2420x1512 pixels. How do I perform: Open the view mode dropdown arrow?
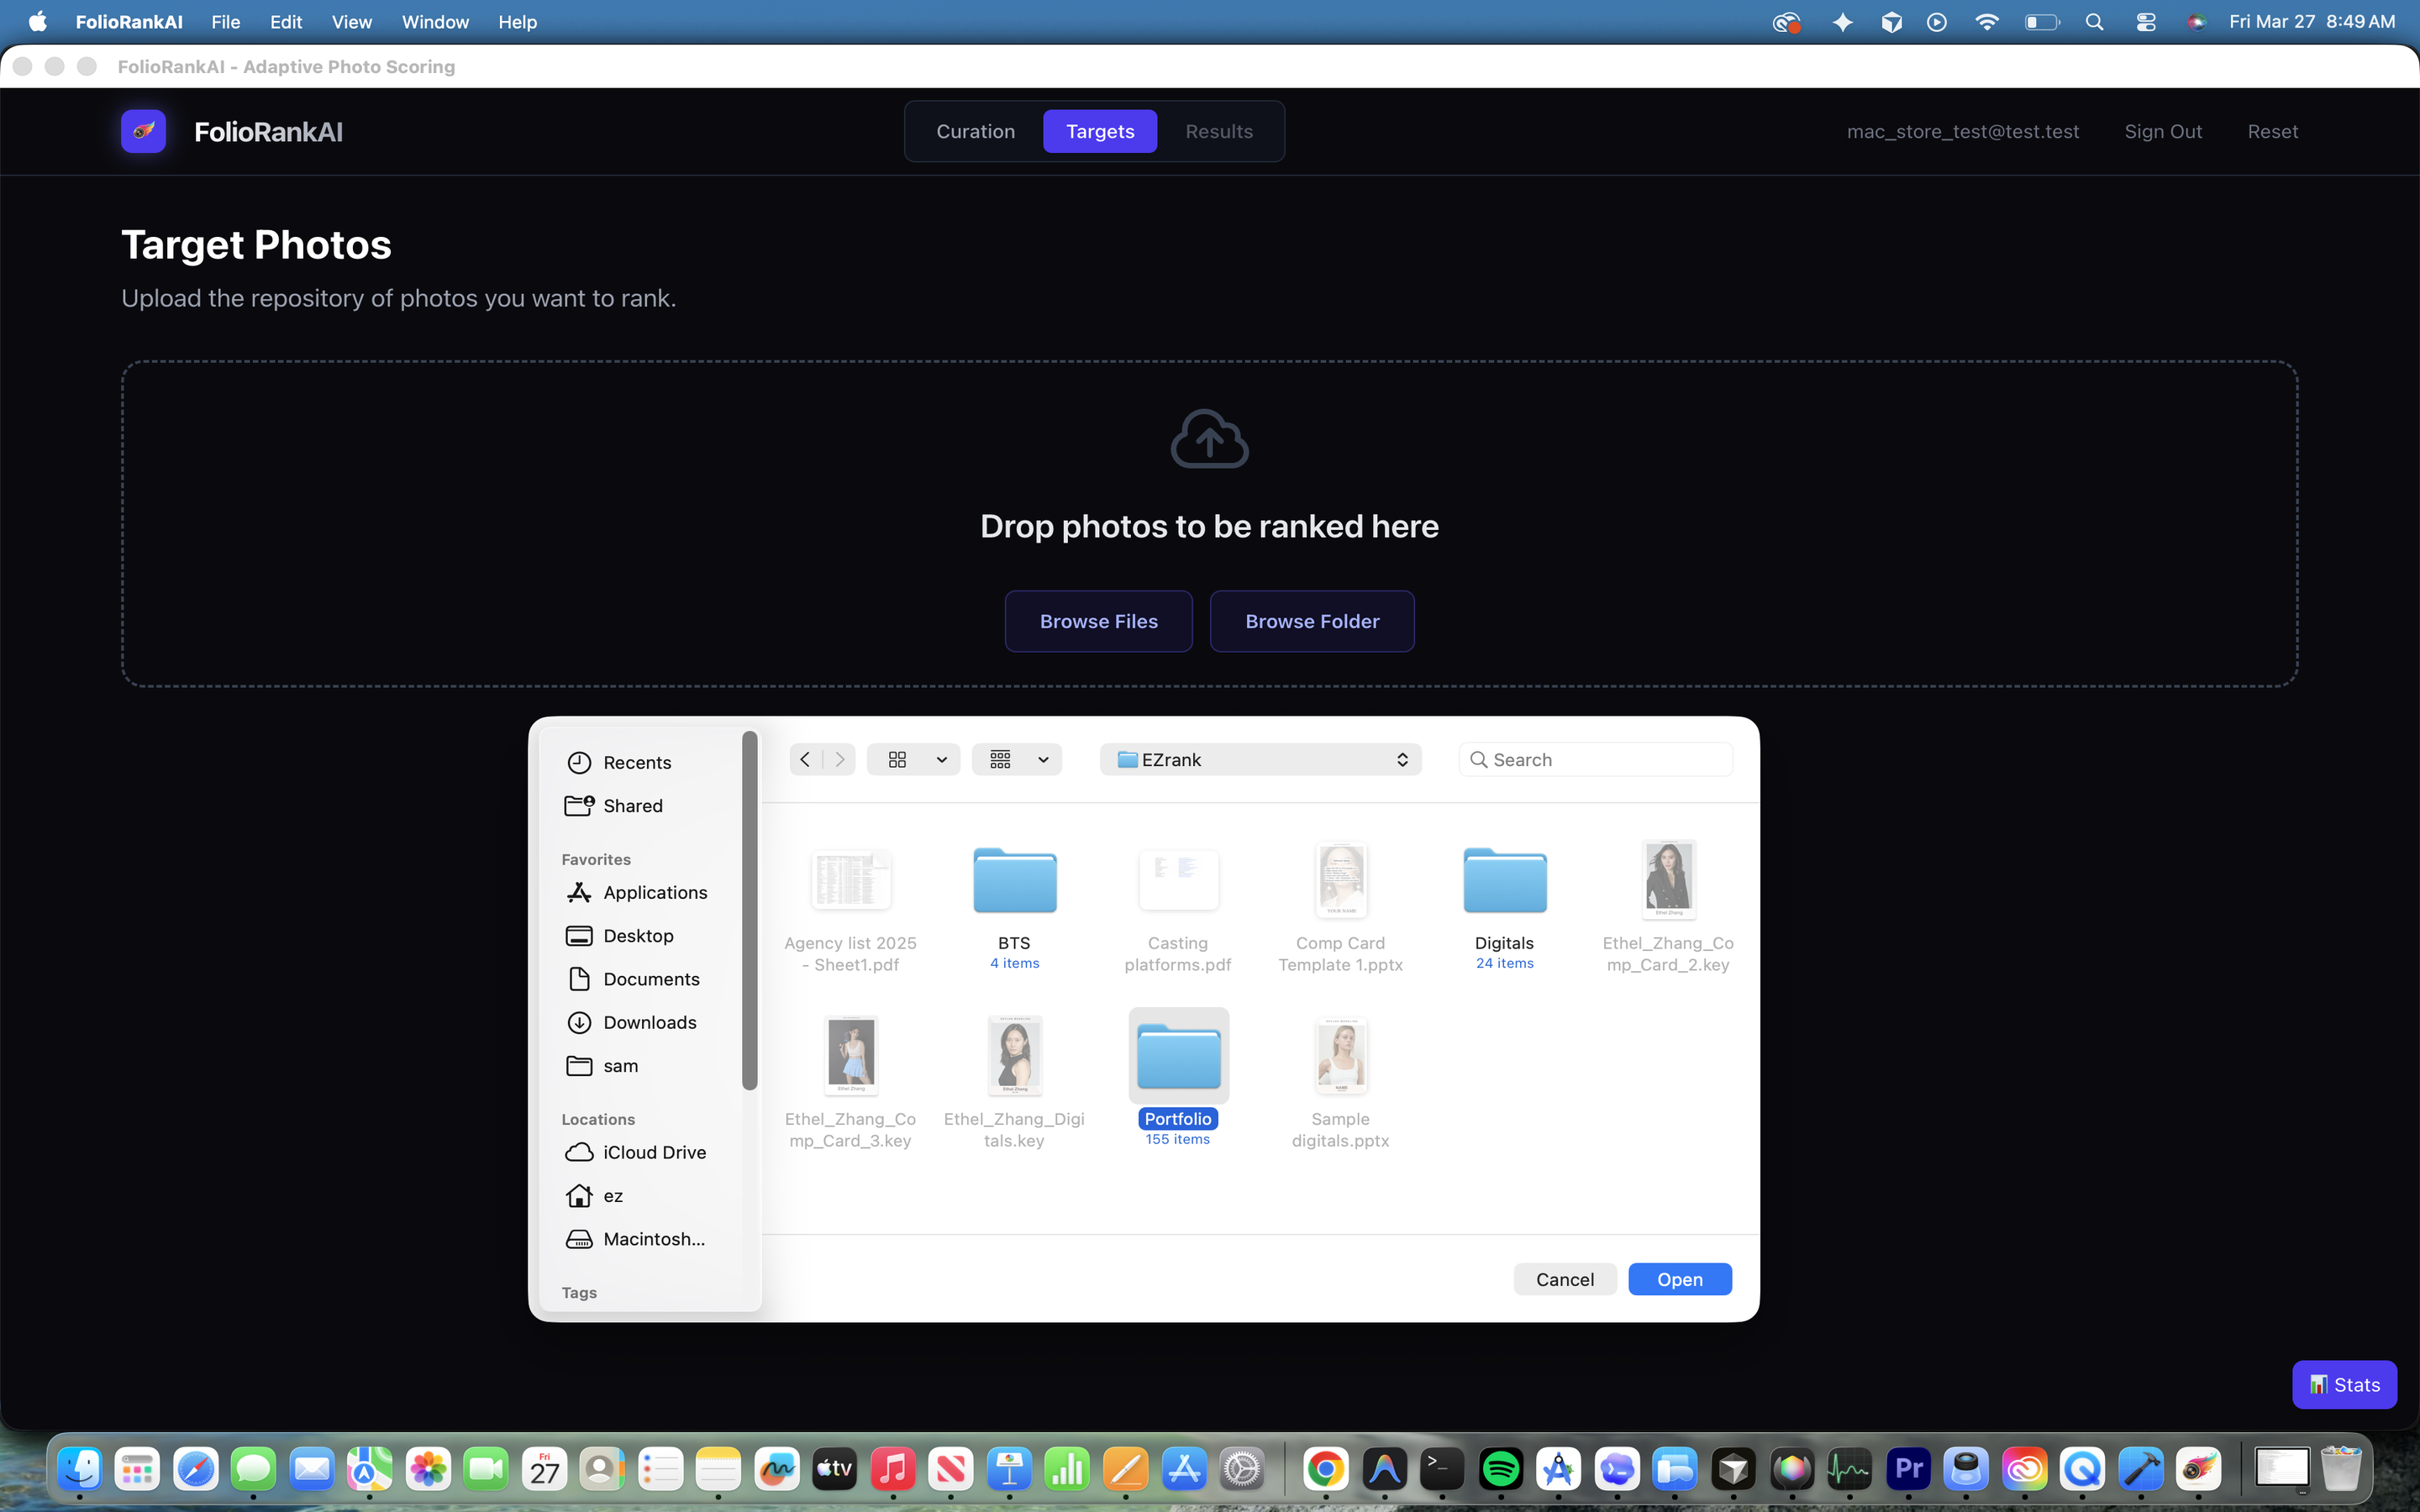tap(942, 759)
